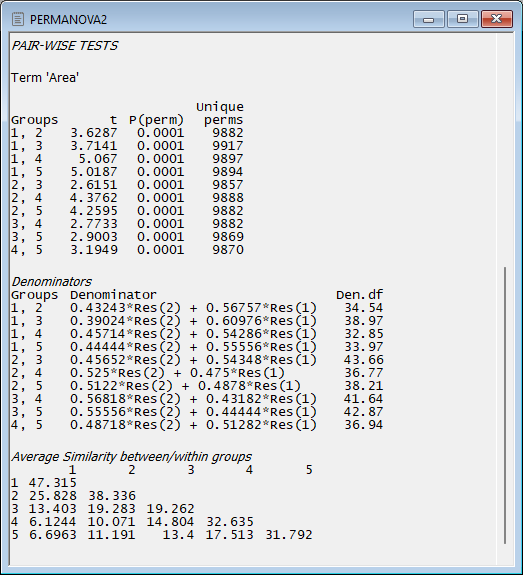
Task: Click unique perms value 9917
Action: 228,146
